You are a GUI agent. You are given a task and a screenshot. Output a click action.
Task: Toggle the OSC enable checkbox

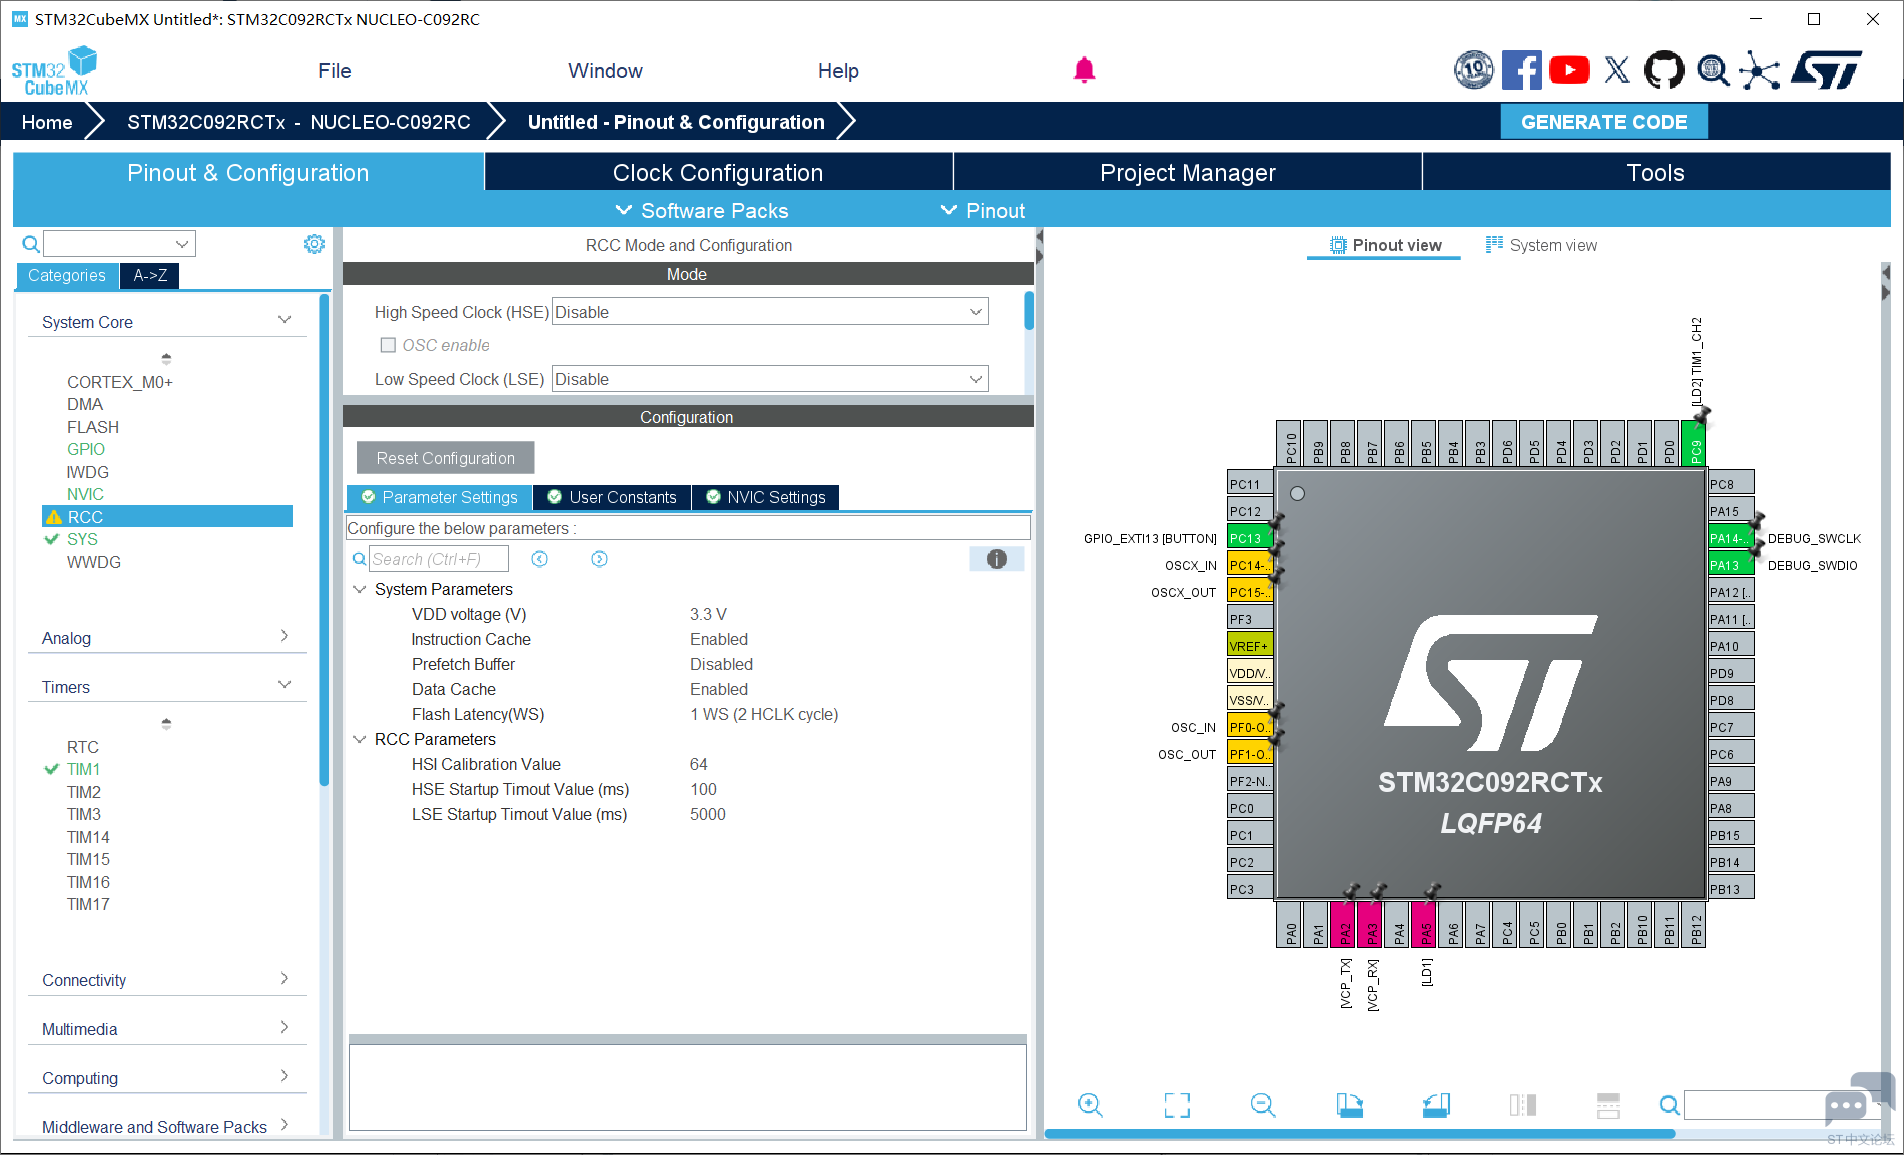[388, 345]
